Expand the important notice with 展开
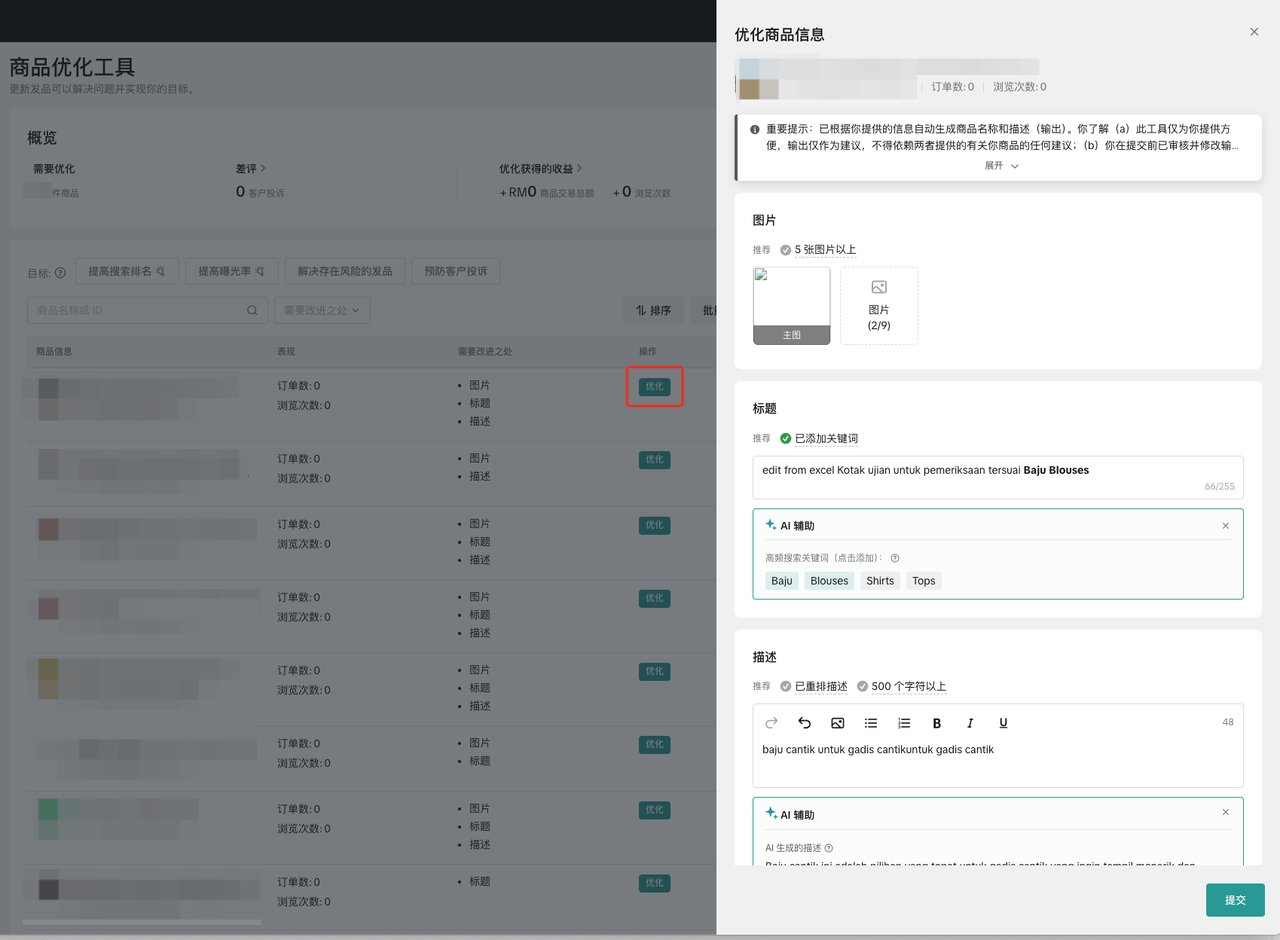Viewport: 1280px width, 940px height. (1001, 166)
